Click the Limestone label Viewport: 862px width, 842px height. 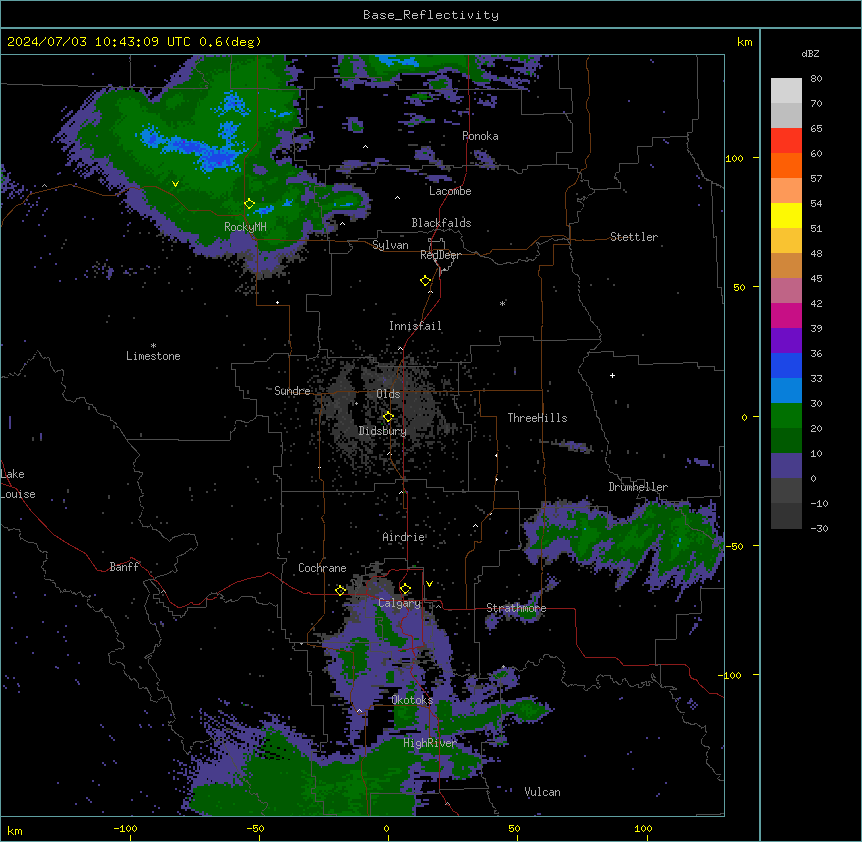(153, 356)
